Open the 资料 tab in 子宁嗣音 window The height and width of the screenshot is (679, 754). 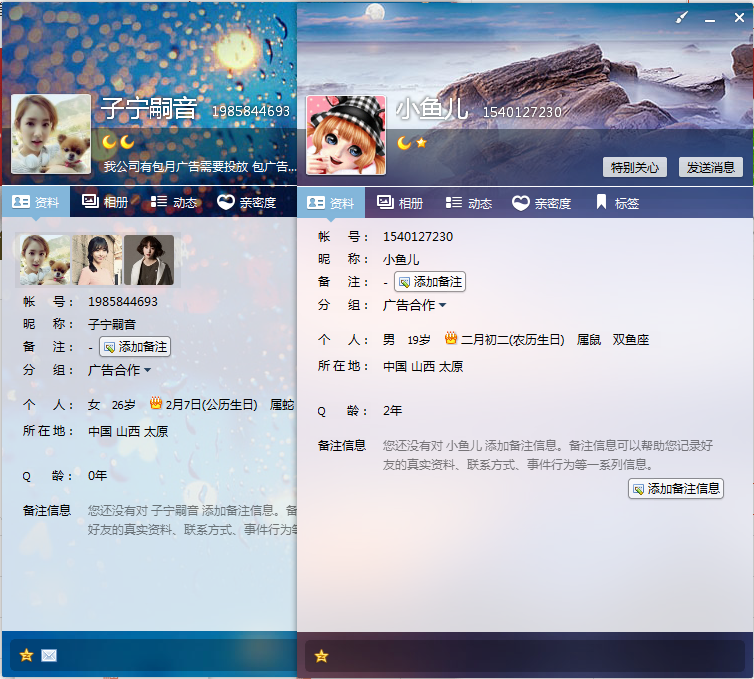[36, 202]
